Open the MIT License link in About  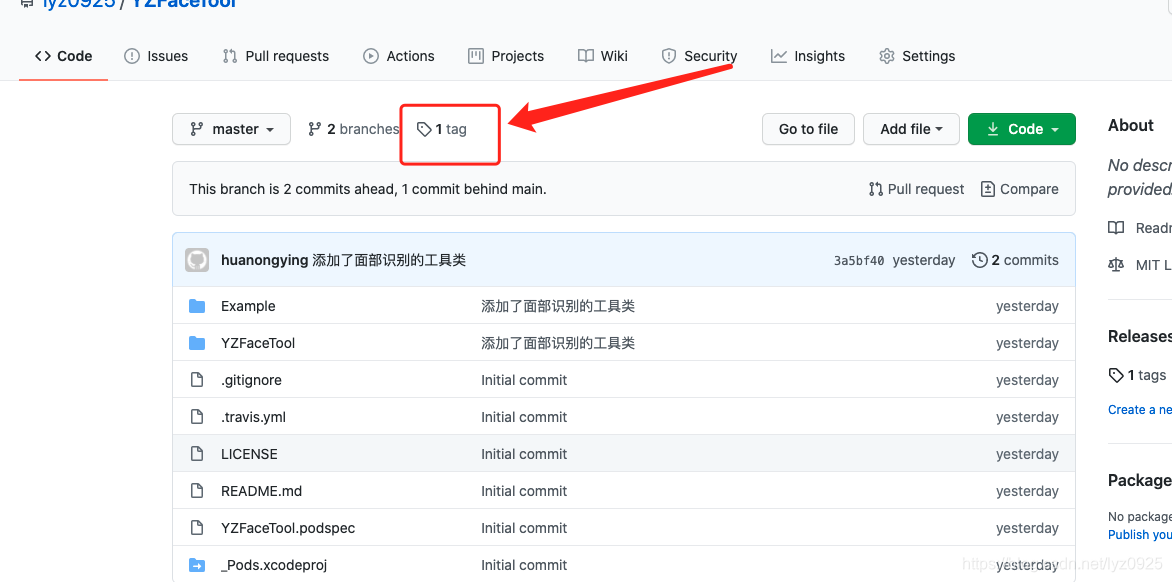(x=1140, y=264)
